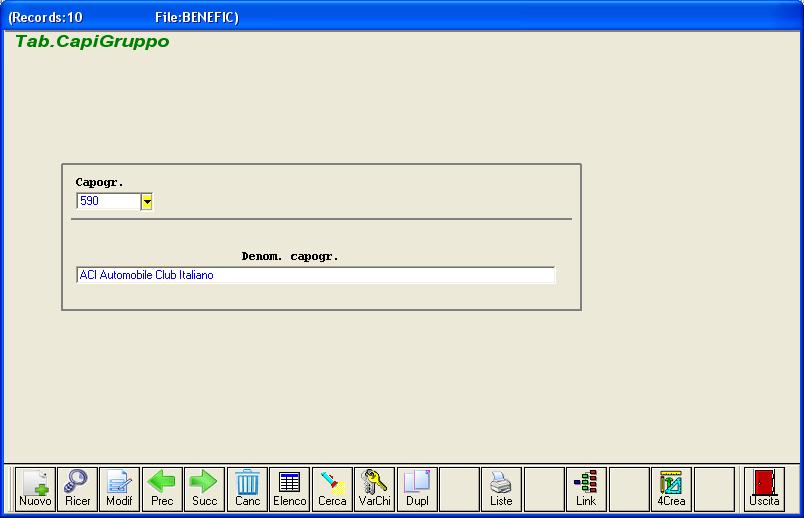Click the Denom. capogr. text field
The width and height of the screenshot is (804, 518).
click(x=315, y=275)
